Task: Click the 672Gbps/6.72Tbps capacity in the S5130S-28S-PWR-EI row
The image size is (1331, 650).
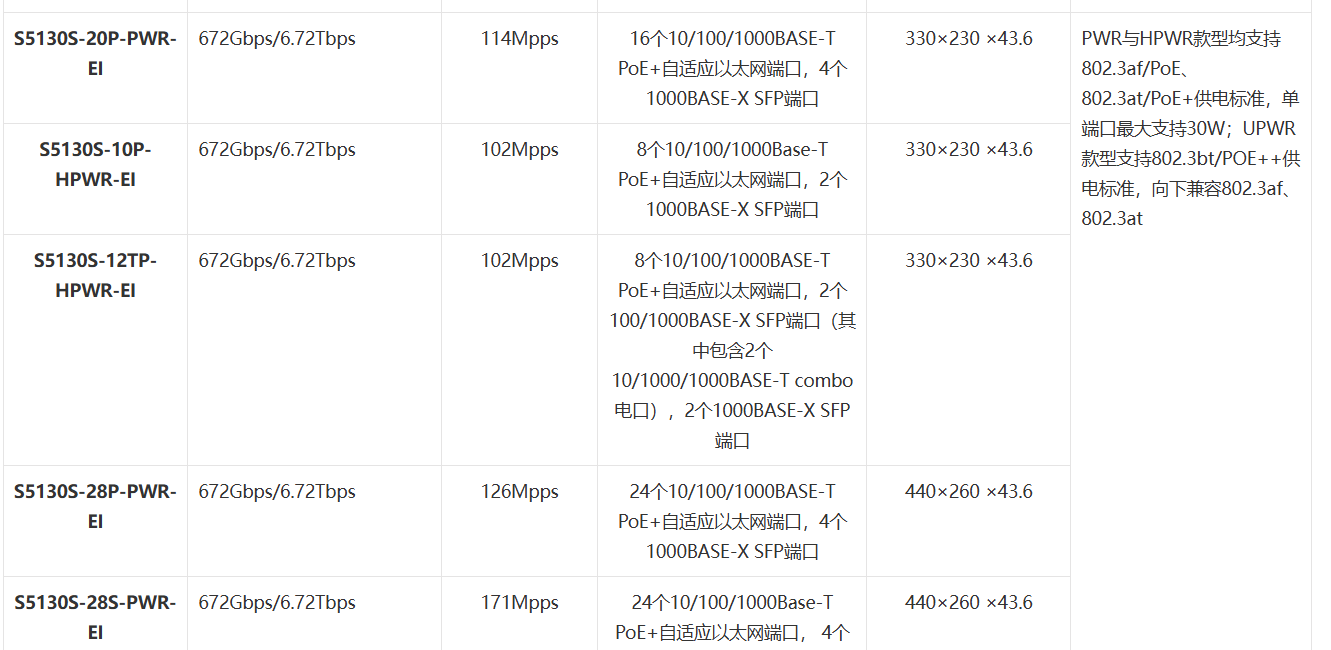Action: pos(277,603)
